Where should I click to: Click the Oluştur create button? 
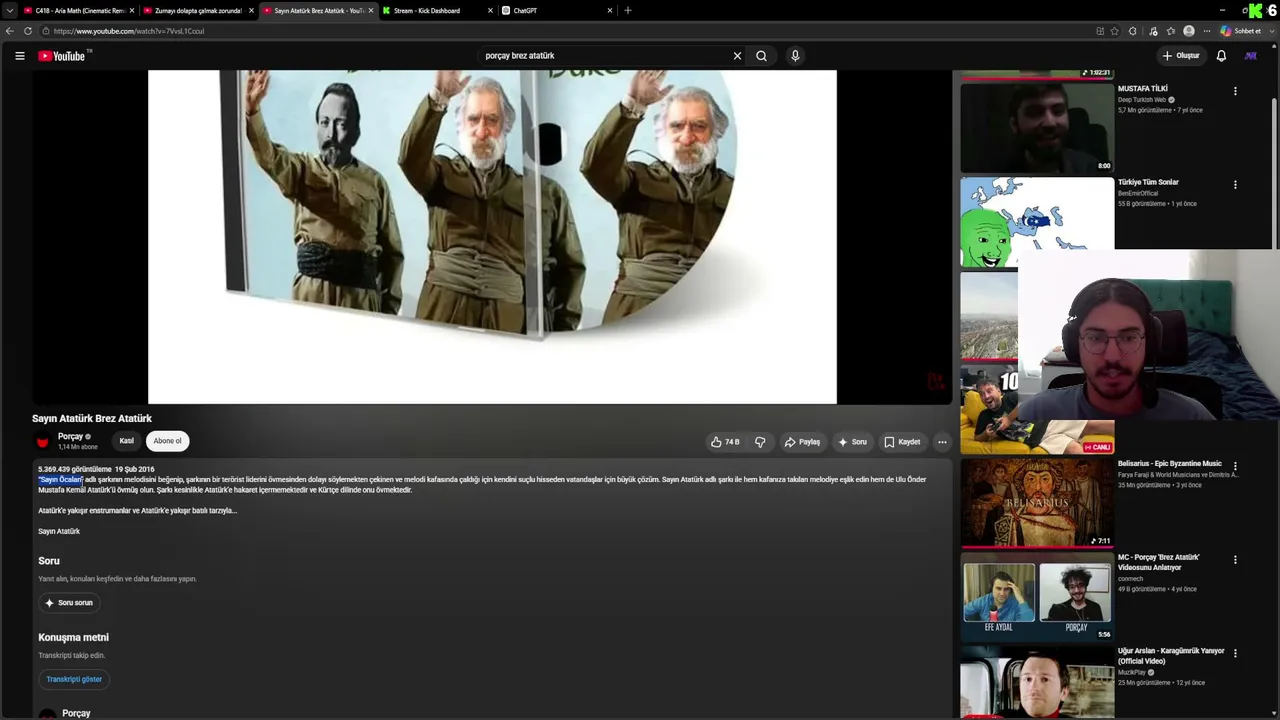click(1181, 56)
